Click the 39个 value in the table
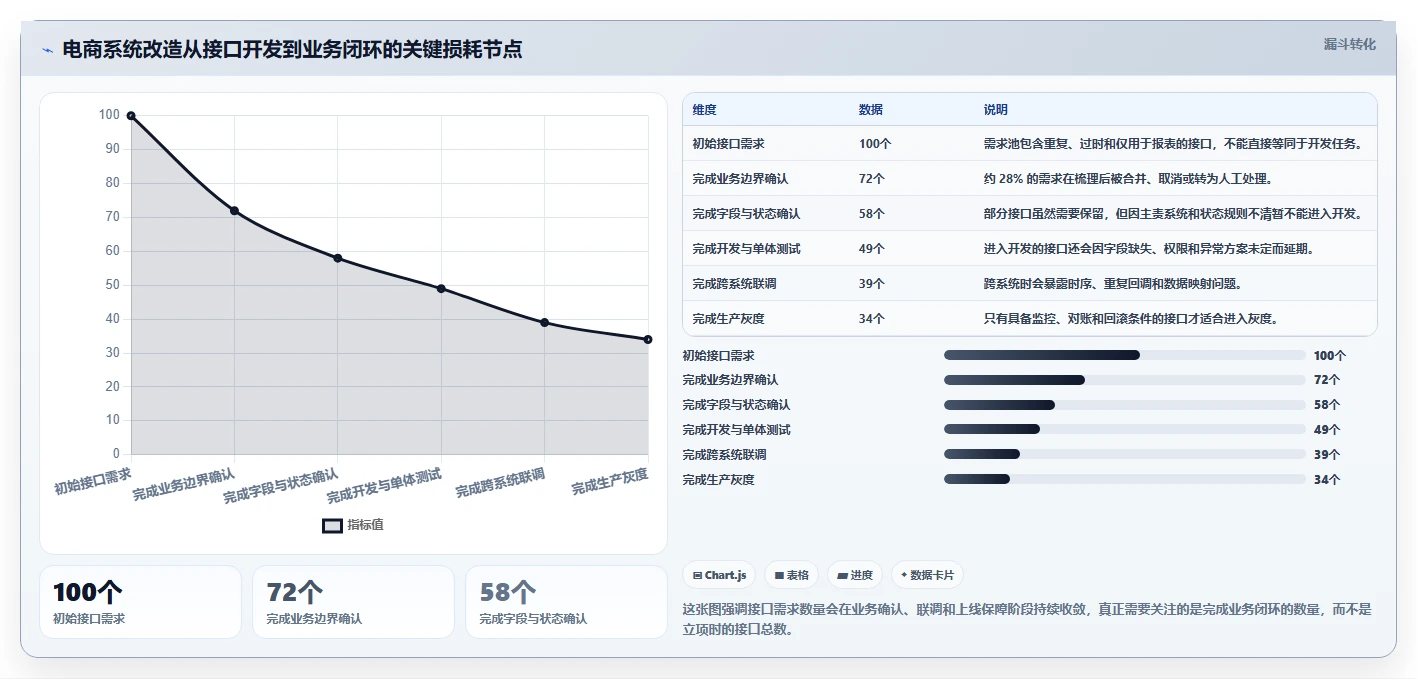Image resolution: width=1417 pixels, height=679 pixels. tap(871, 284)
